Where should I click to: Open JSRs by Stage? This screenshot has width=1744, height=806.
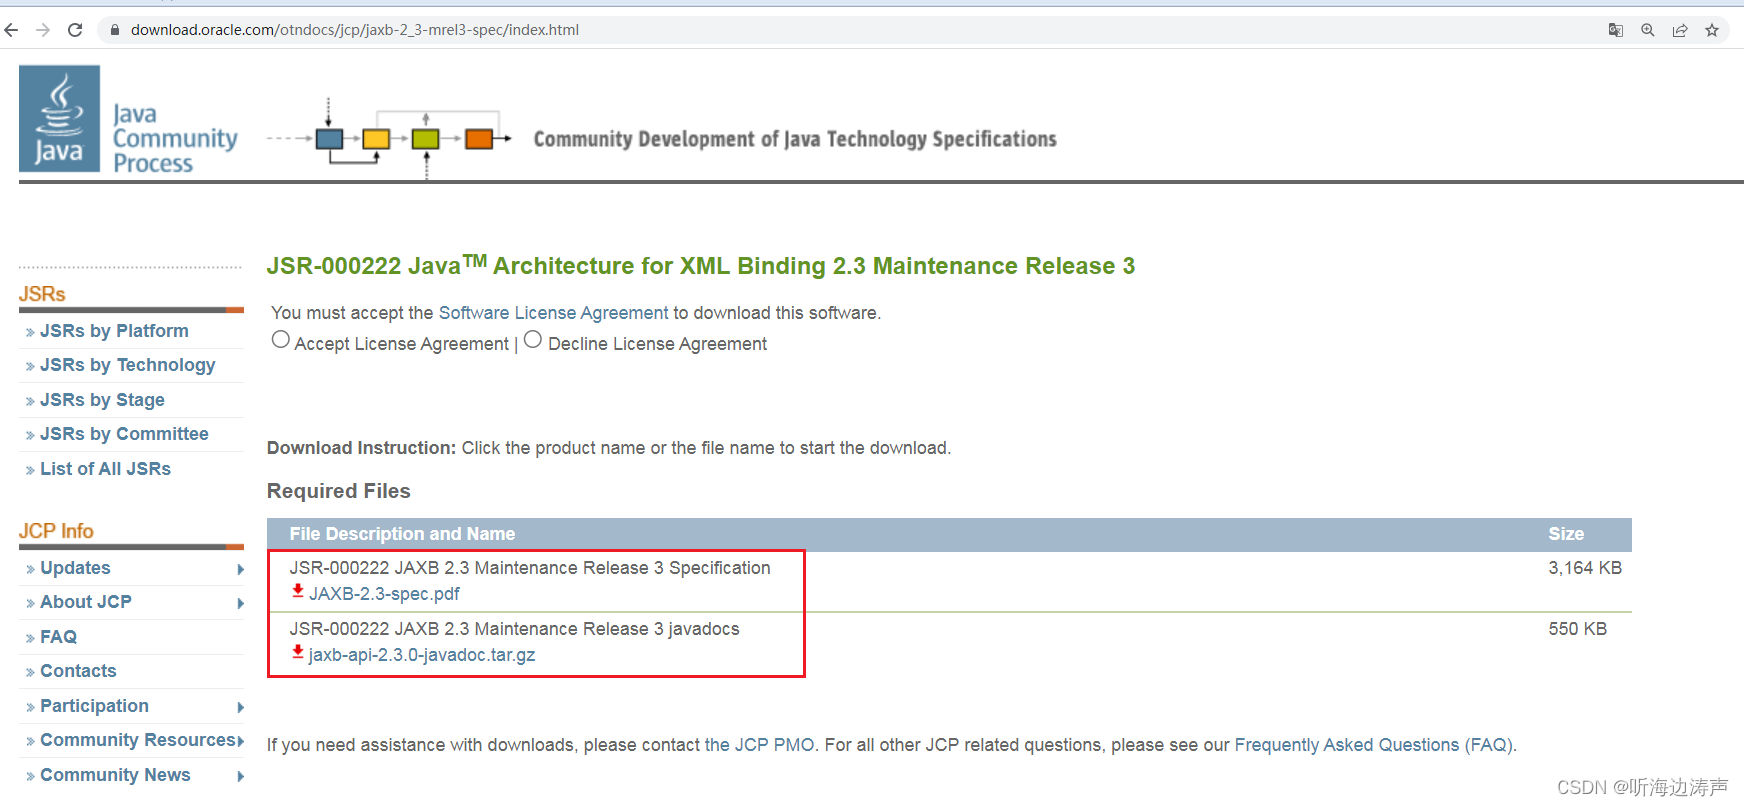[x=102, y=400]
